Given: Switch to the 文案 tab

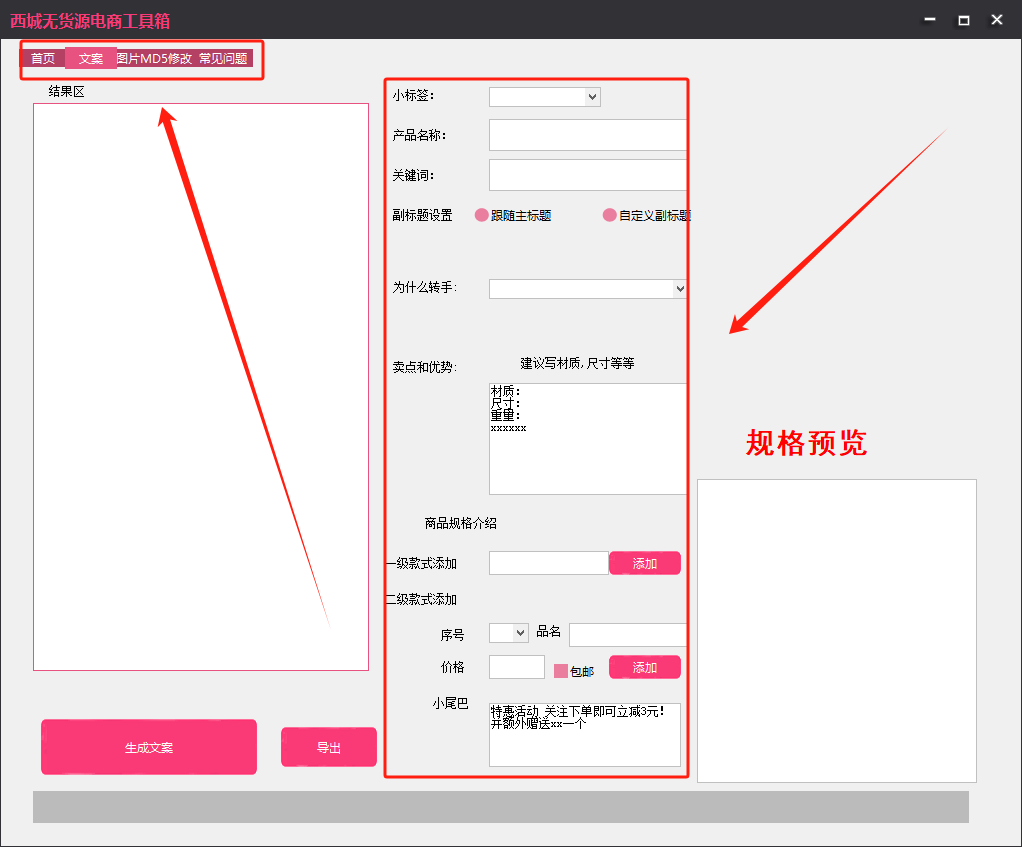Looking at the screenshot, I should 91,59.
